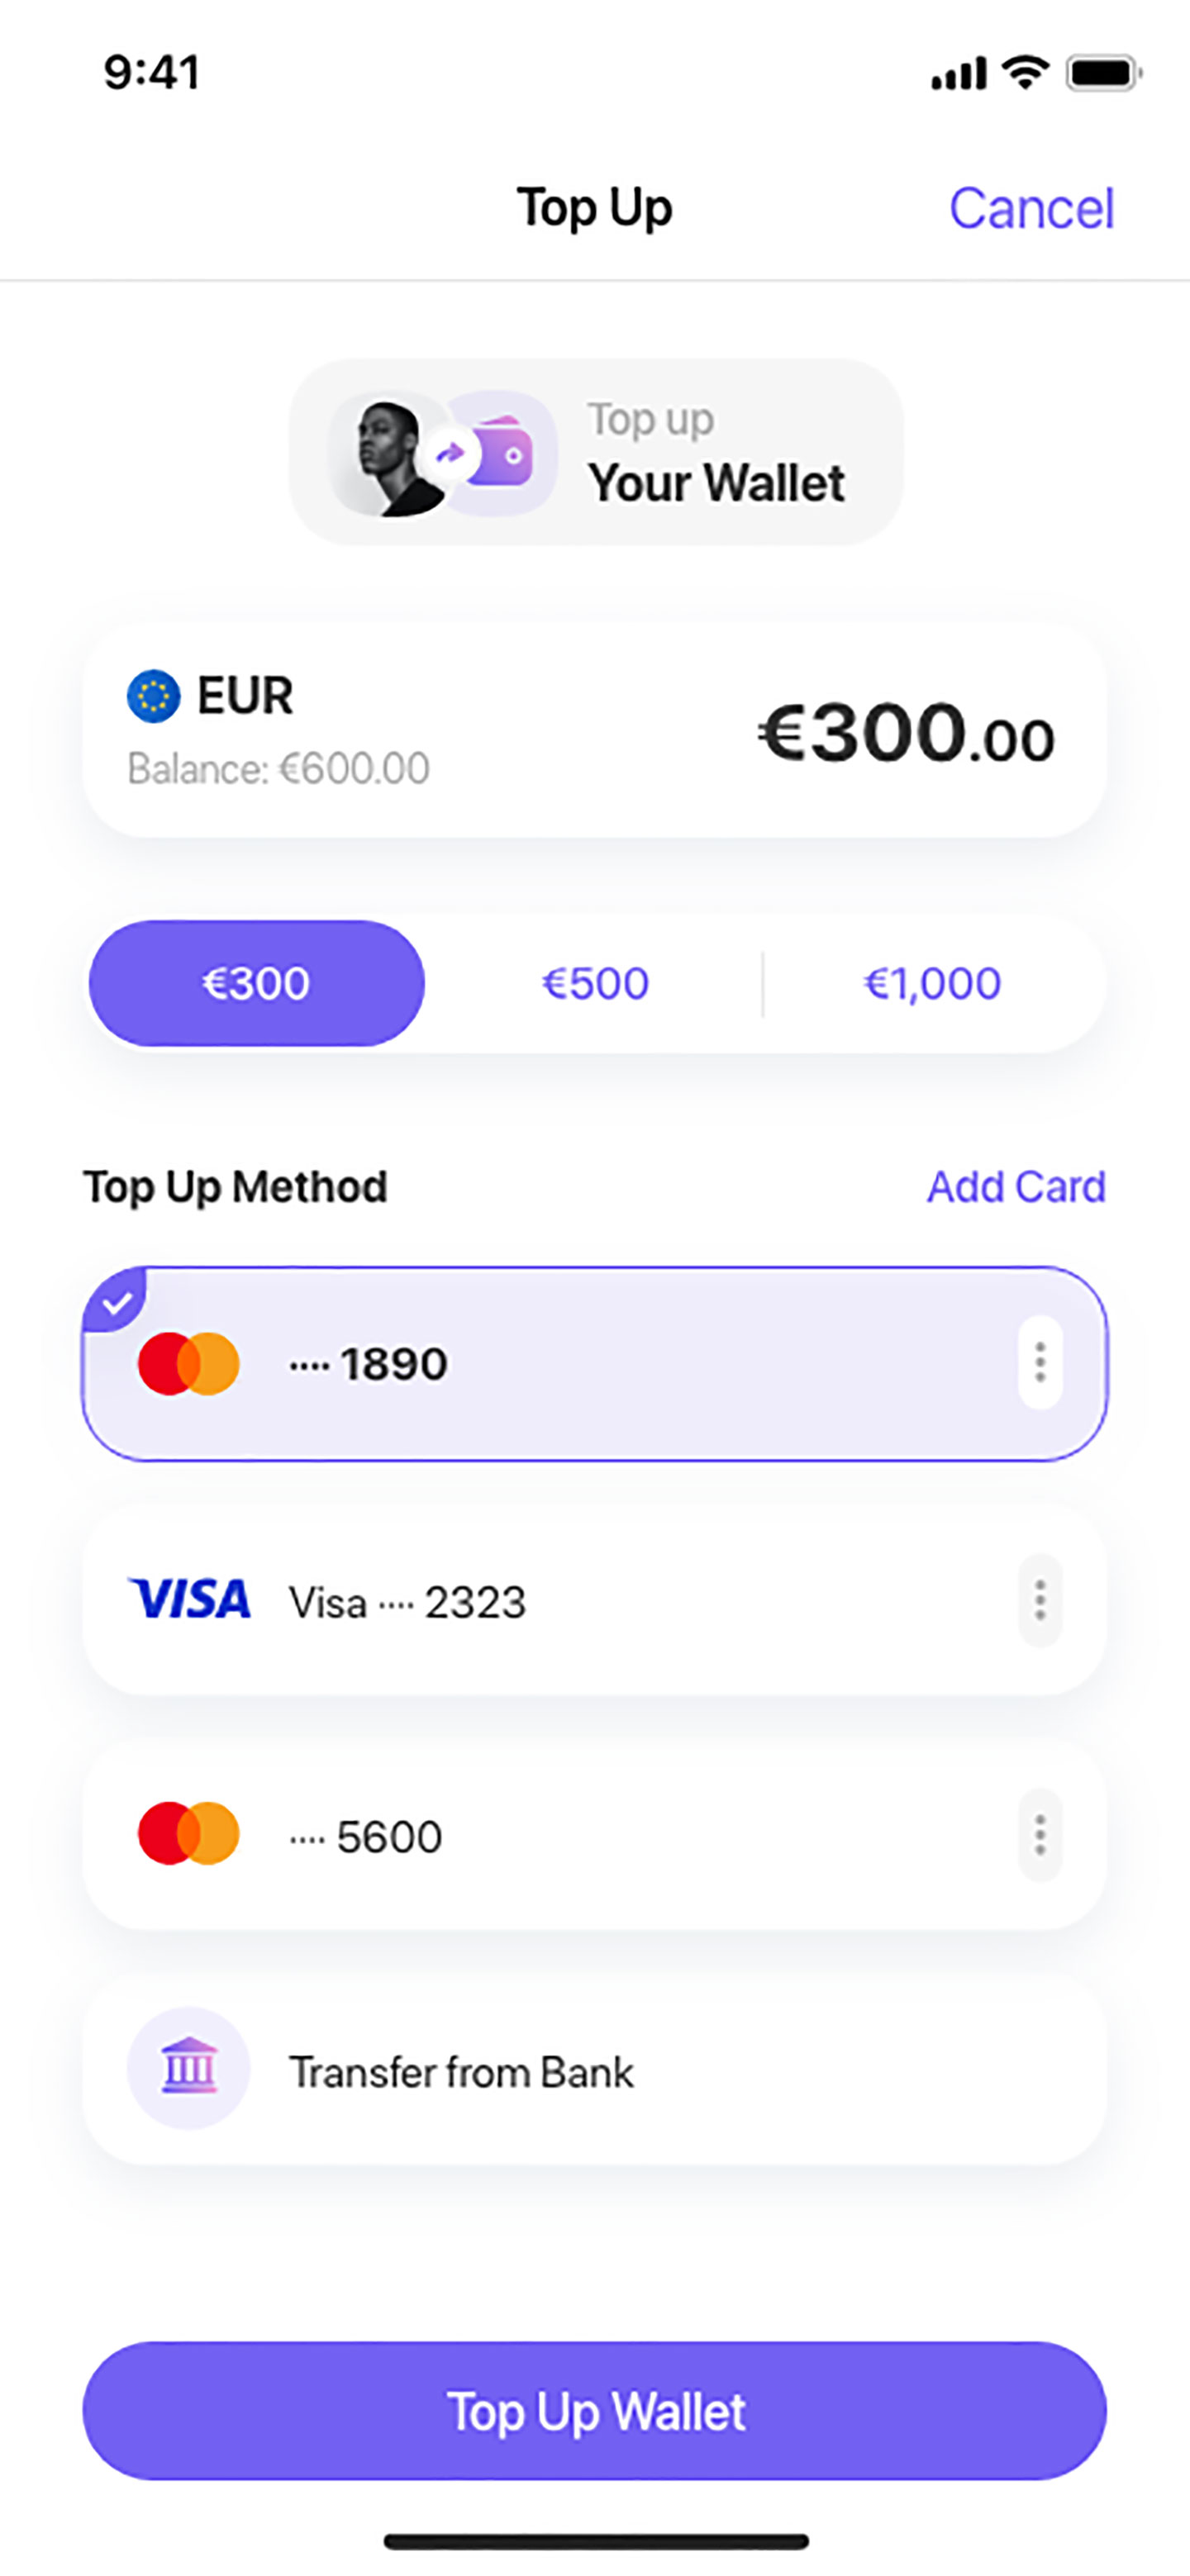Tap the bank building icon
Screen dimensions: 1190x2576
[x=188, y=2067]
